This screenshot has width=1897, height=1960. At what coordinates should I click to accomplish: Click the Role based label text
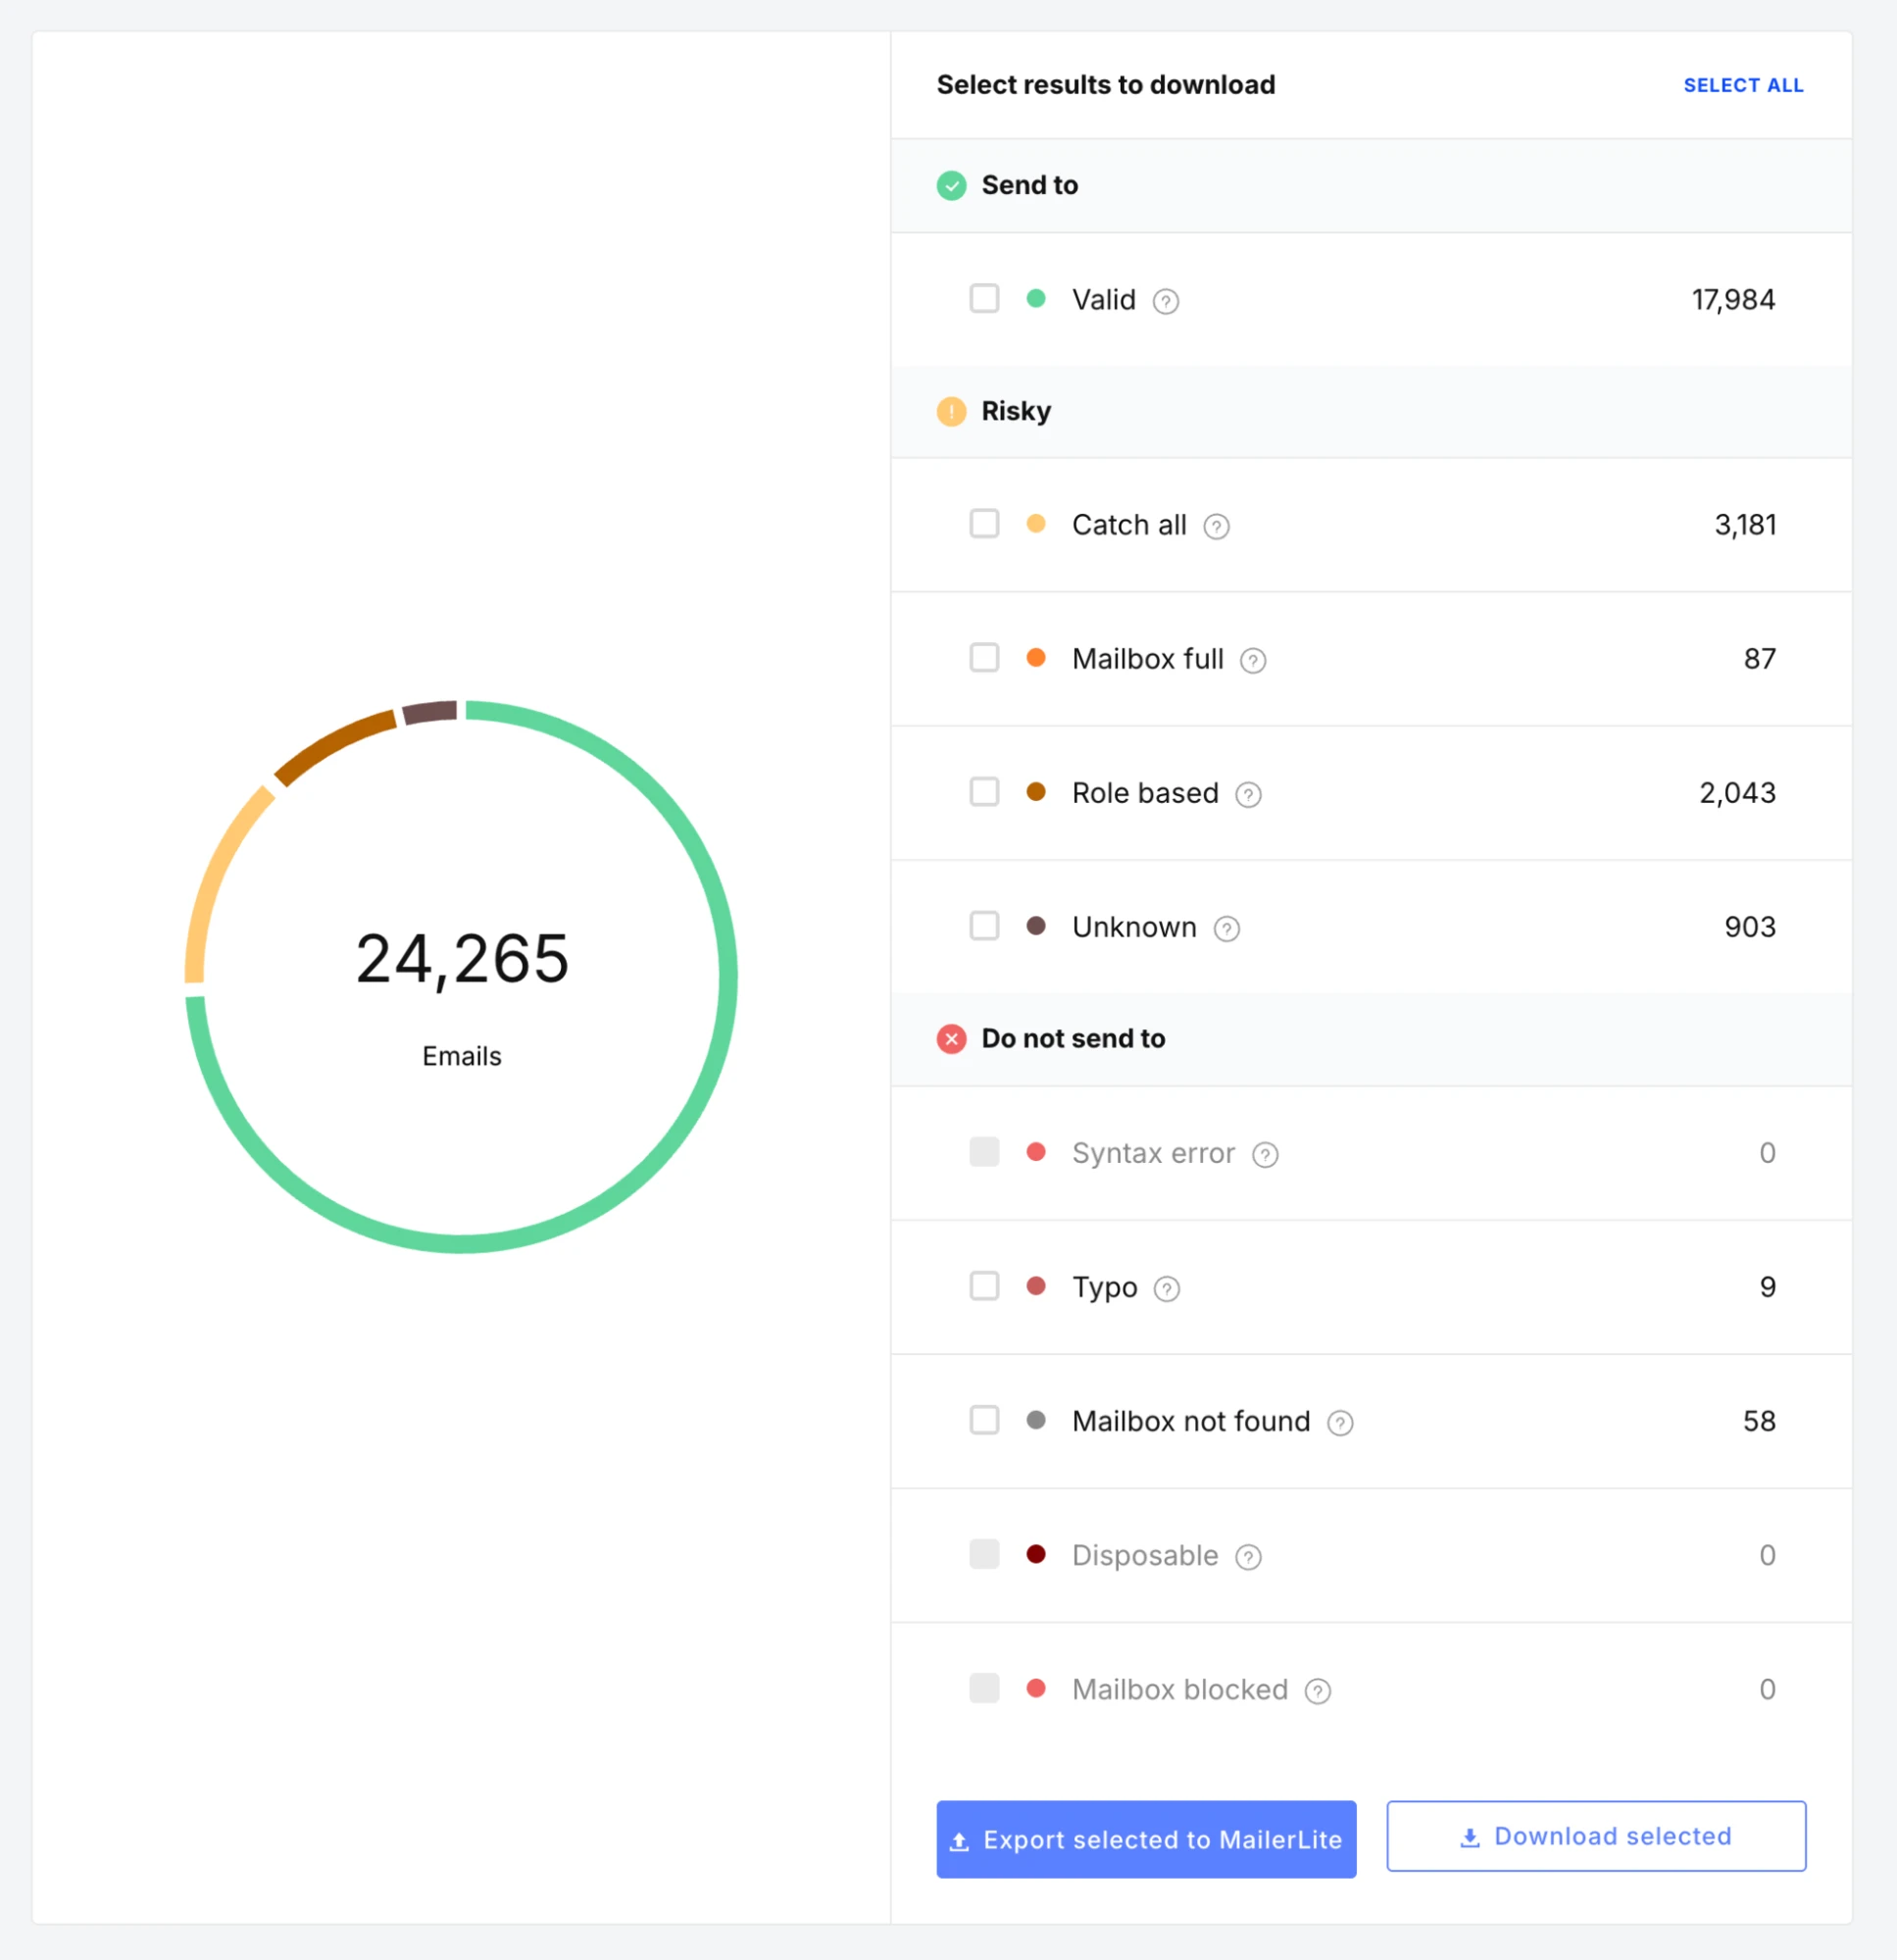(x=1145, y=793)
